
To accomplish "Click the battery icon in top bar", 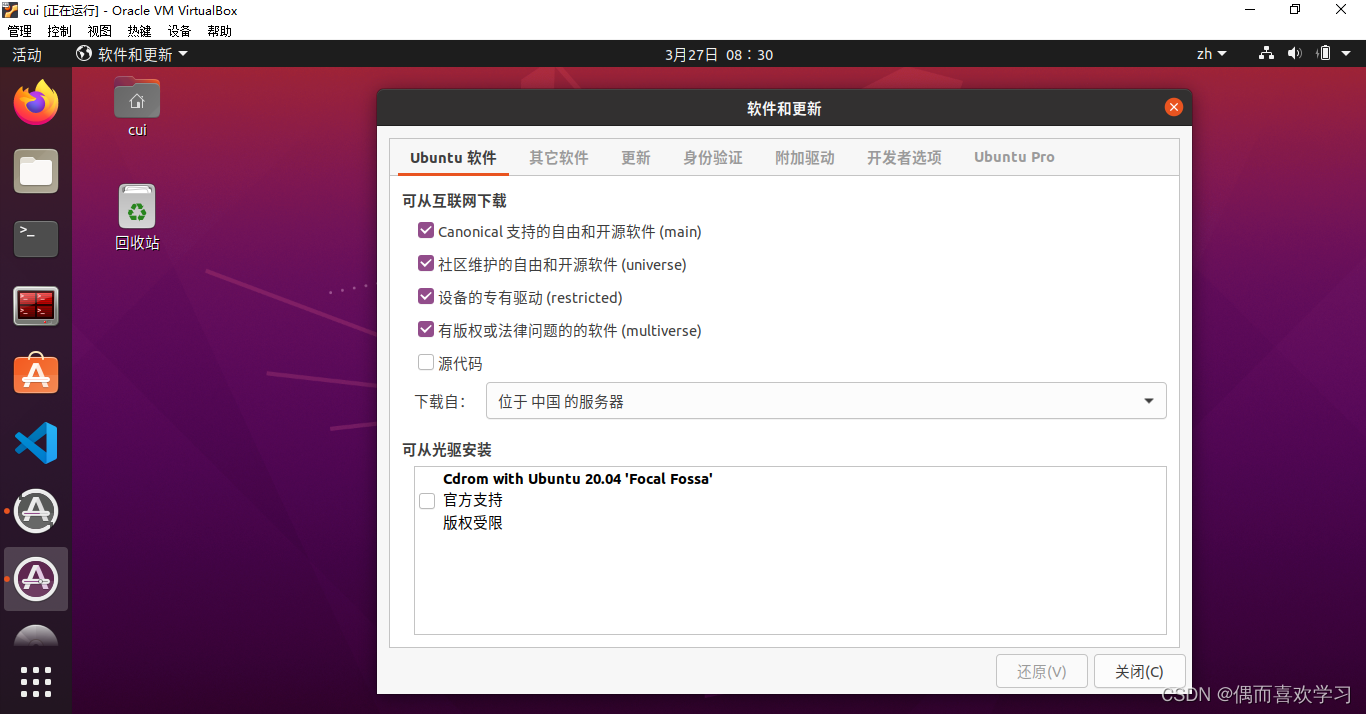I will click(1324, 54).
